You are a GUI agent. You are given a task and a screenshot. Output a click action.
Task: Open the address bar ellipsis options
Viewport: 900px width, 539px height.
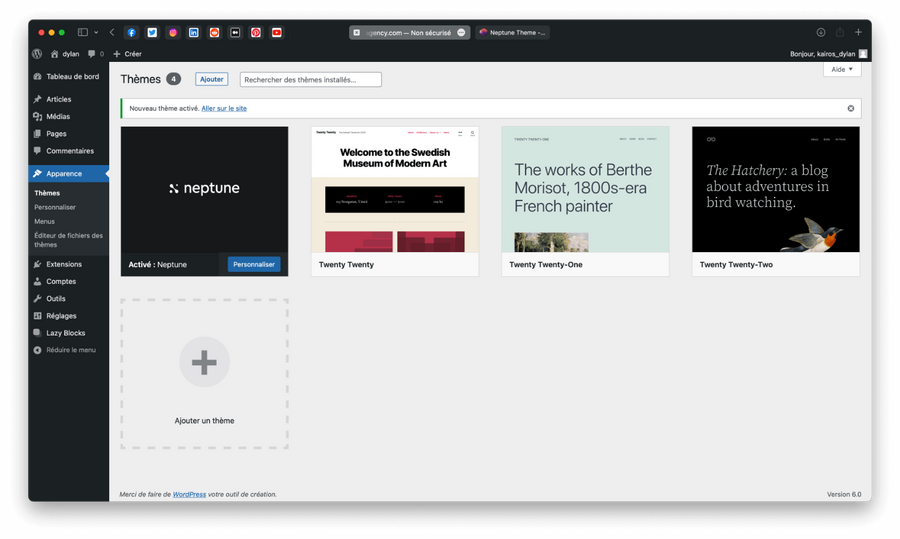click(461, 33)
